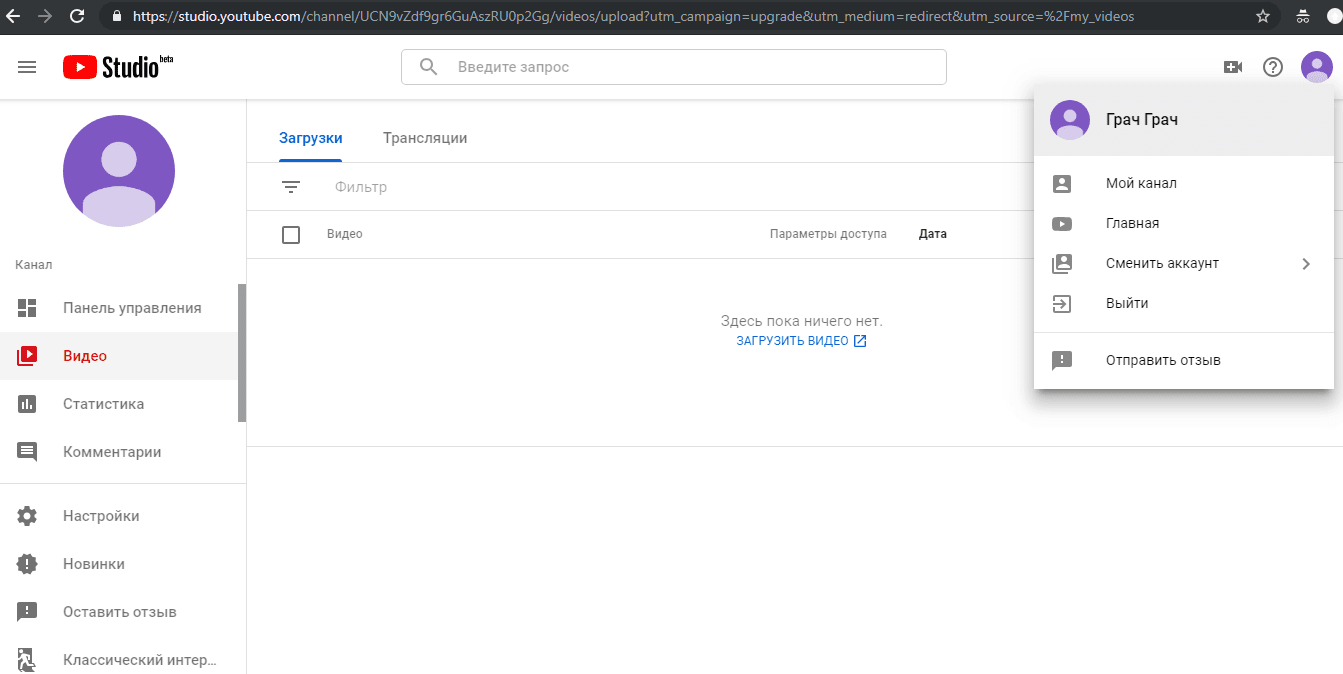Switch to the Загрузки tab
The width and height of the screenshot is (1343, 674).
[x=311, y=138]
